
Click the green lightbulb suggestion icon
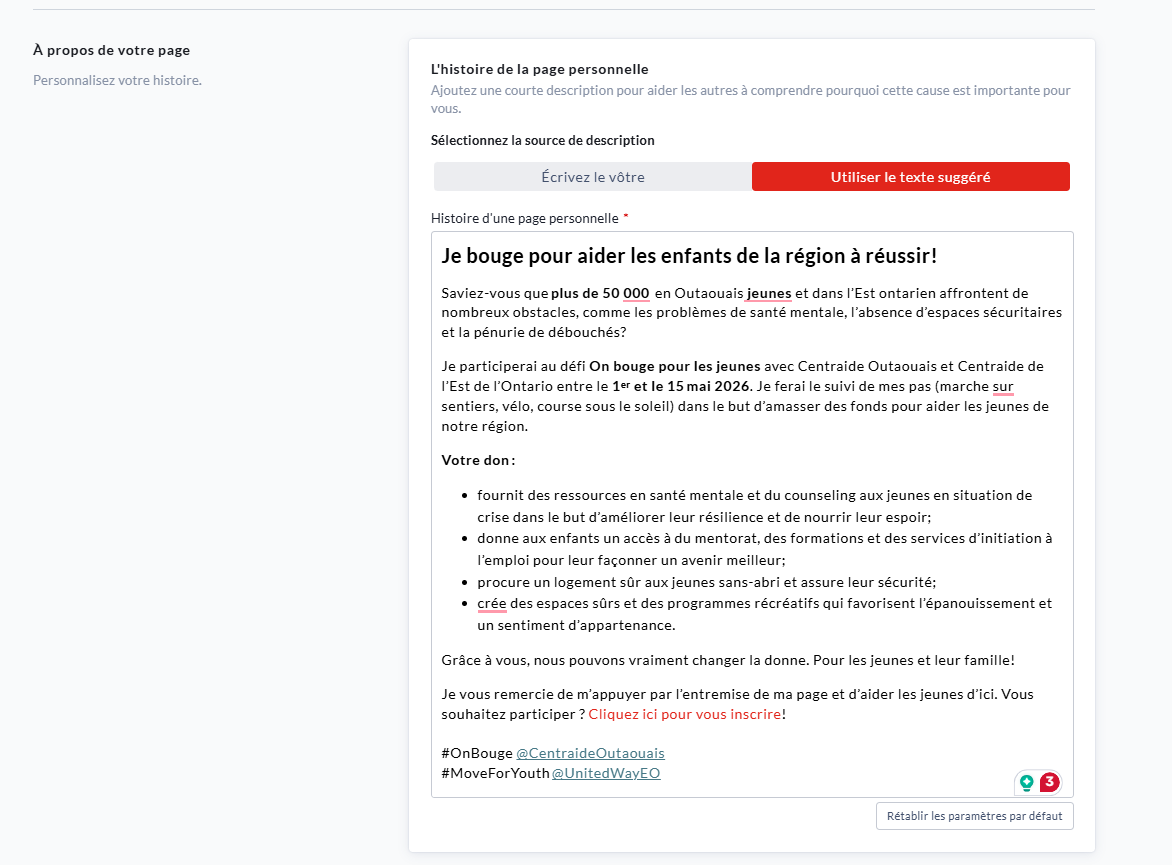[1026, 783]
